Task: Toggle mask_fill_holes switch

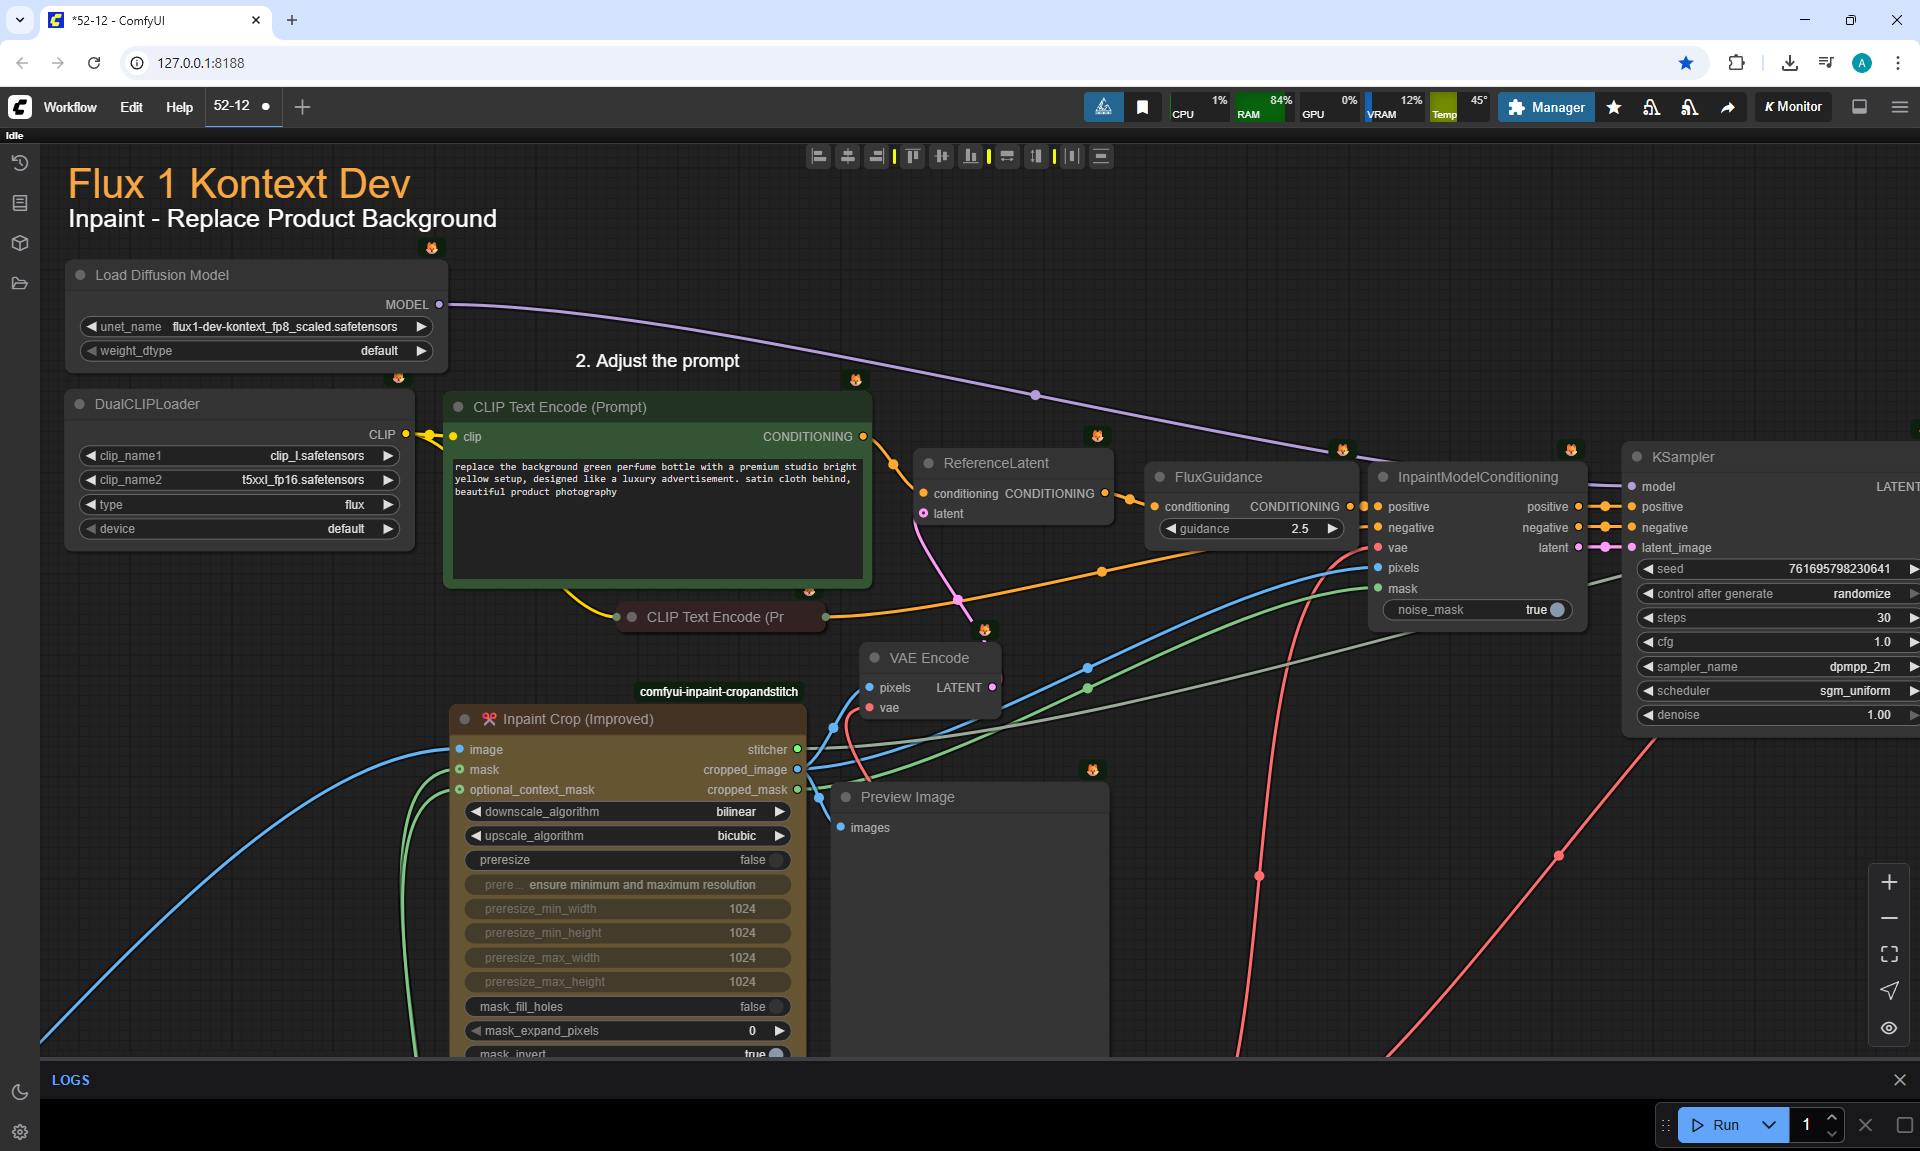Action: (775, 1007)
